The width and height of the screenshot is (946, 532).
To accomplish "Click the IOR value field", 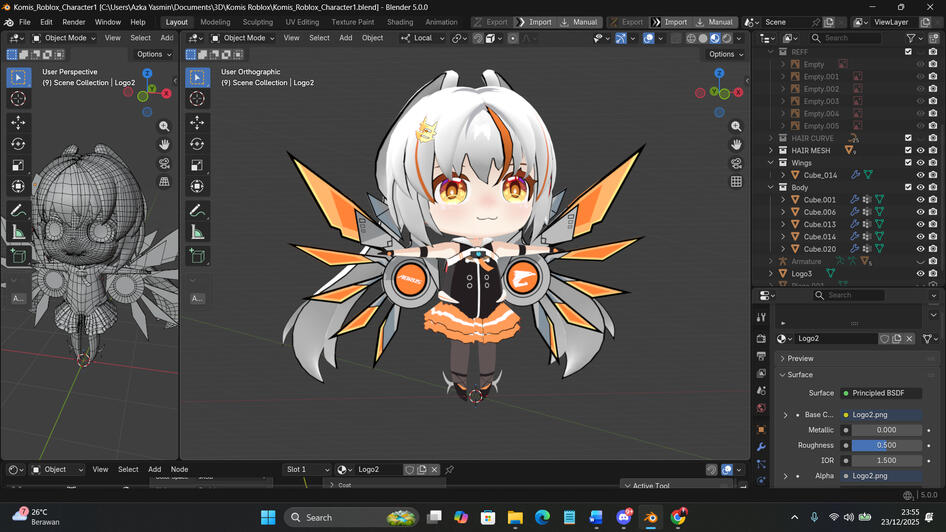I will 886,460.
